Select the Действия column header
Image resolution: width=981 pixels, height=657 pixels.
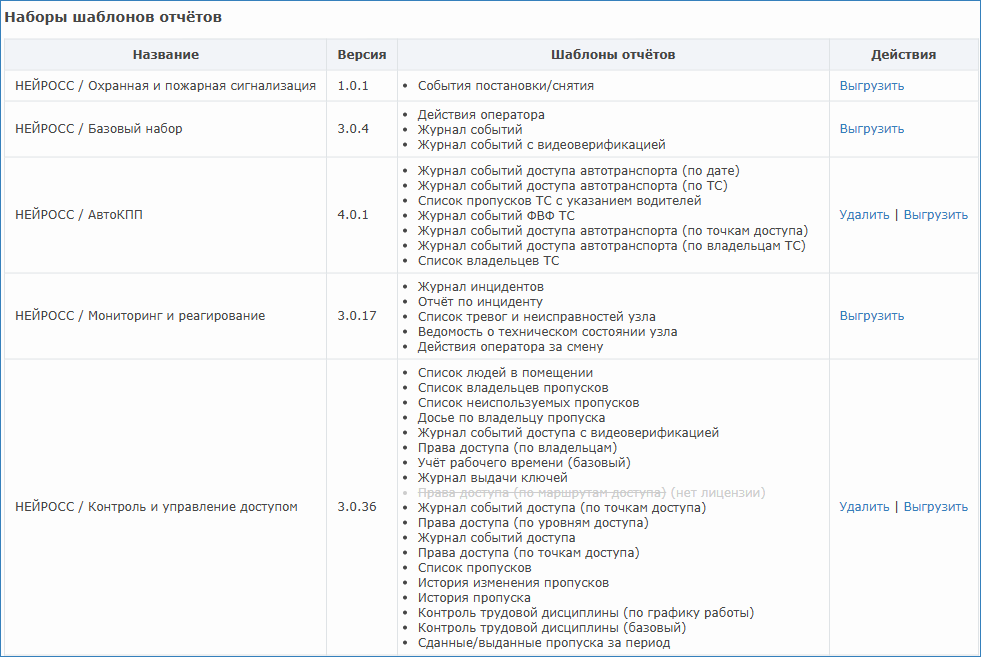tap(903, 54)
